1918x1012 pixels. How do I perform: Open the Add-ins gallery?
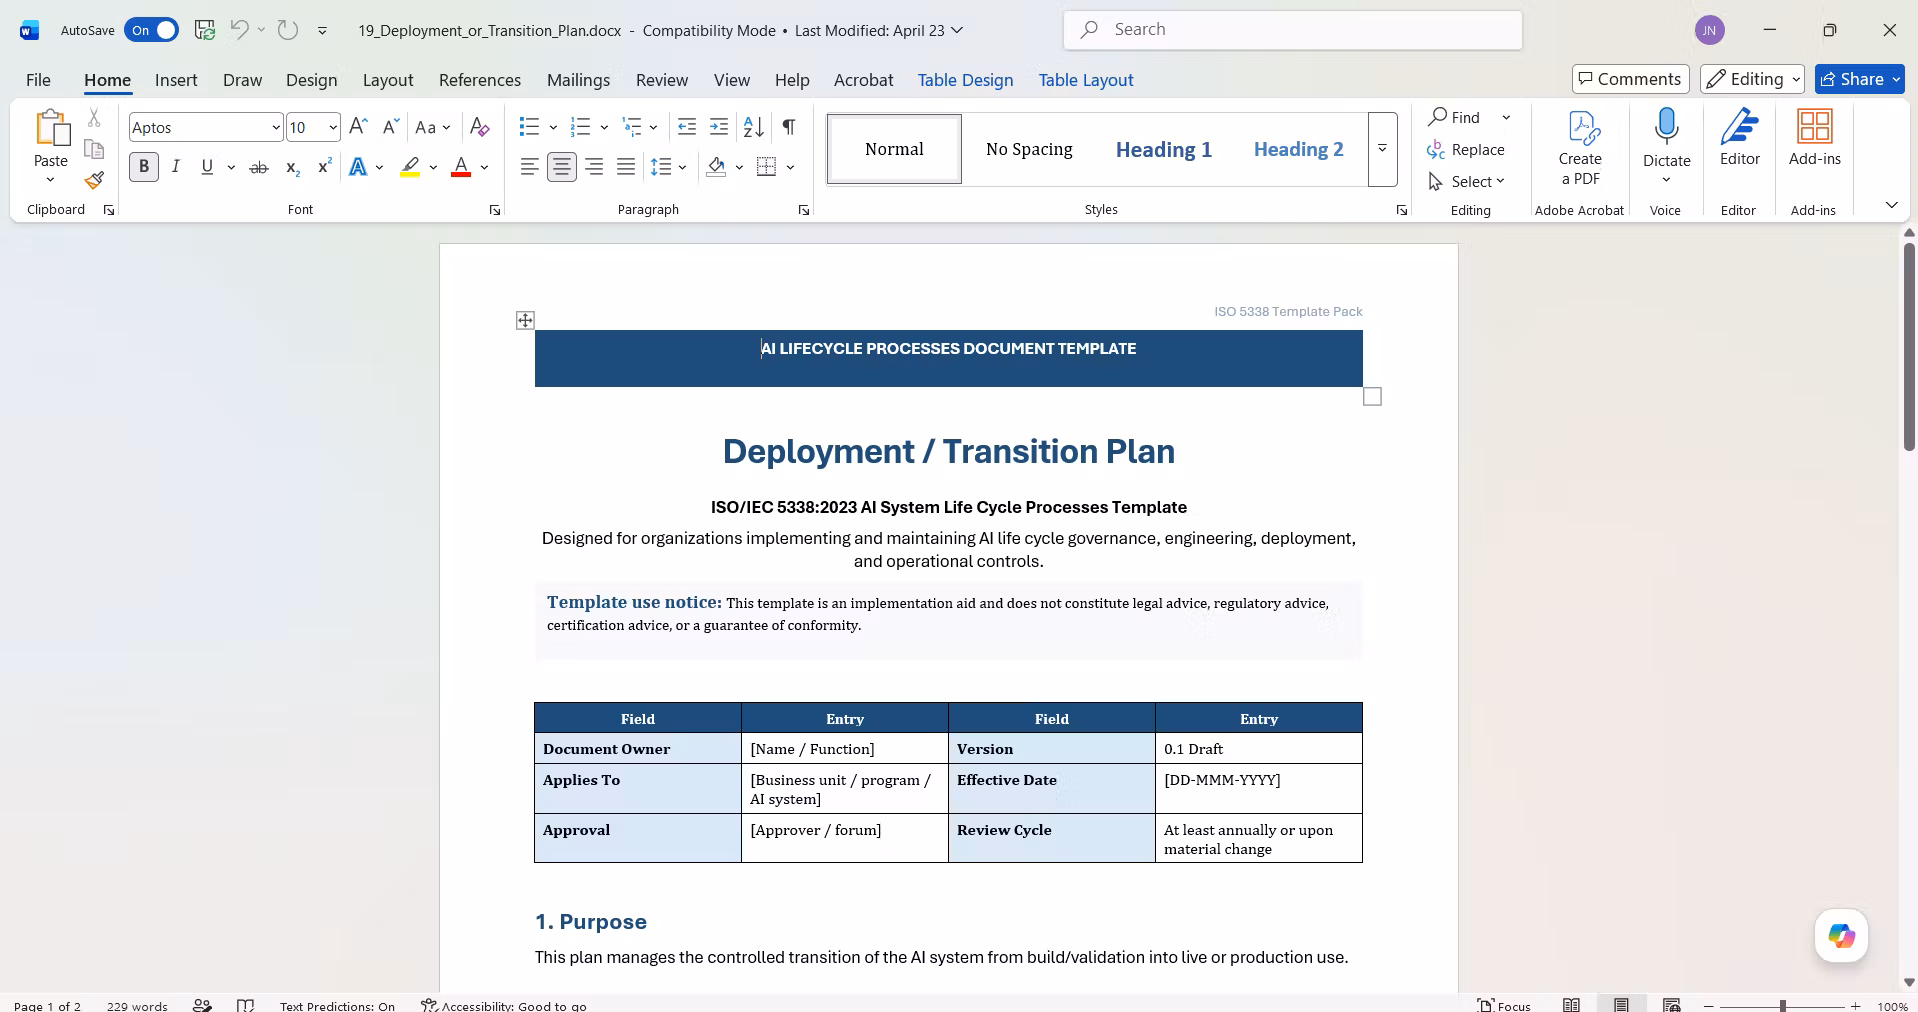pos(1815,139)
